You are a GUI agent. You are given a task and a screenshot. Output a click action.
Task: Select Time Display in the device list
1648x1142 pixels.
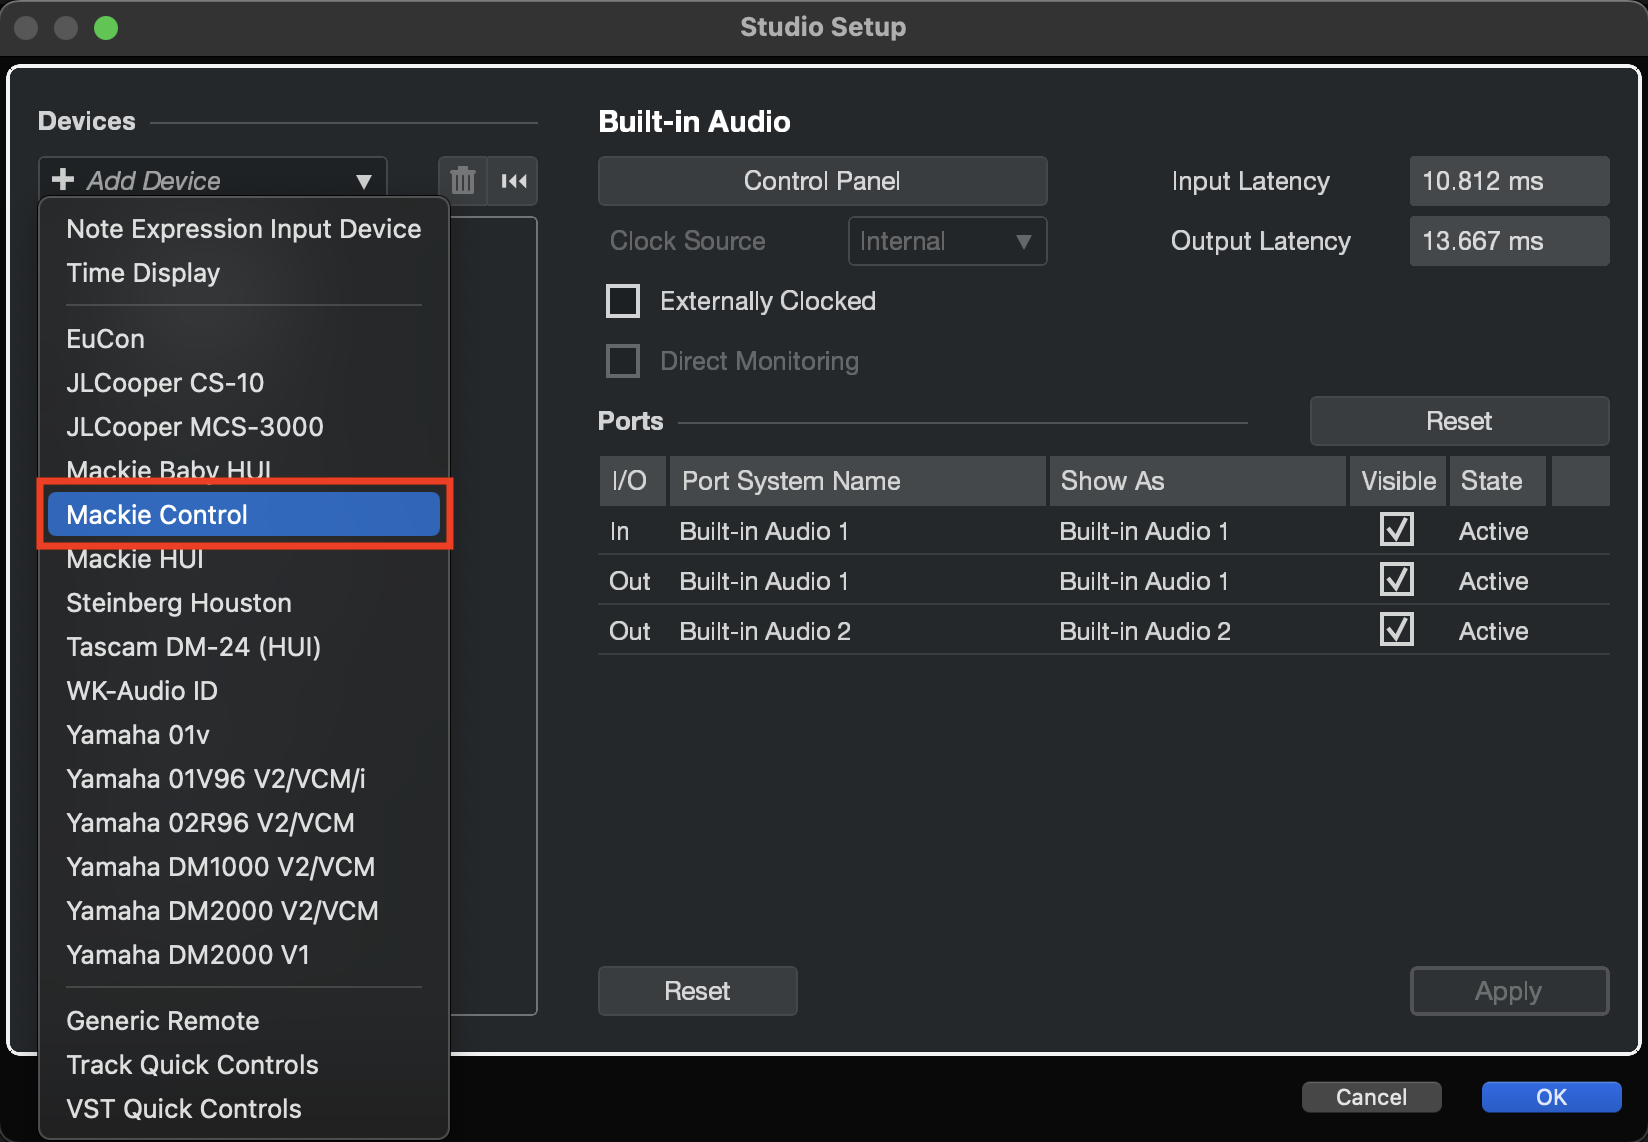pyautogui.click(x=244, y=273)
